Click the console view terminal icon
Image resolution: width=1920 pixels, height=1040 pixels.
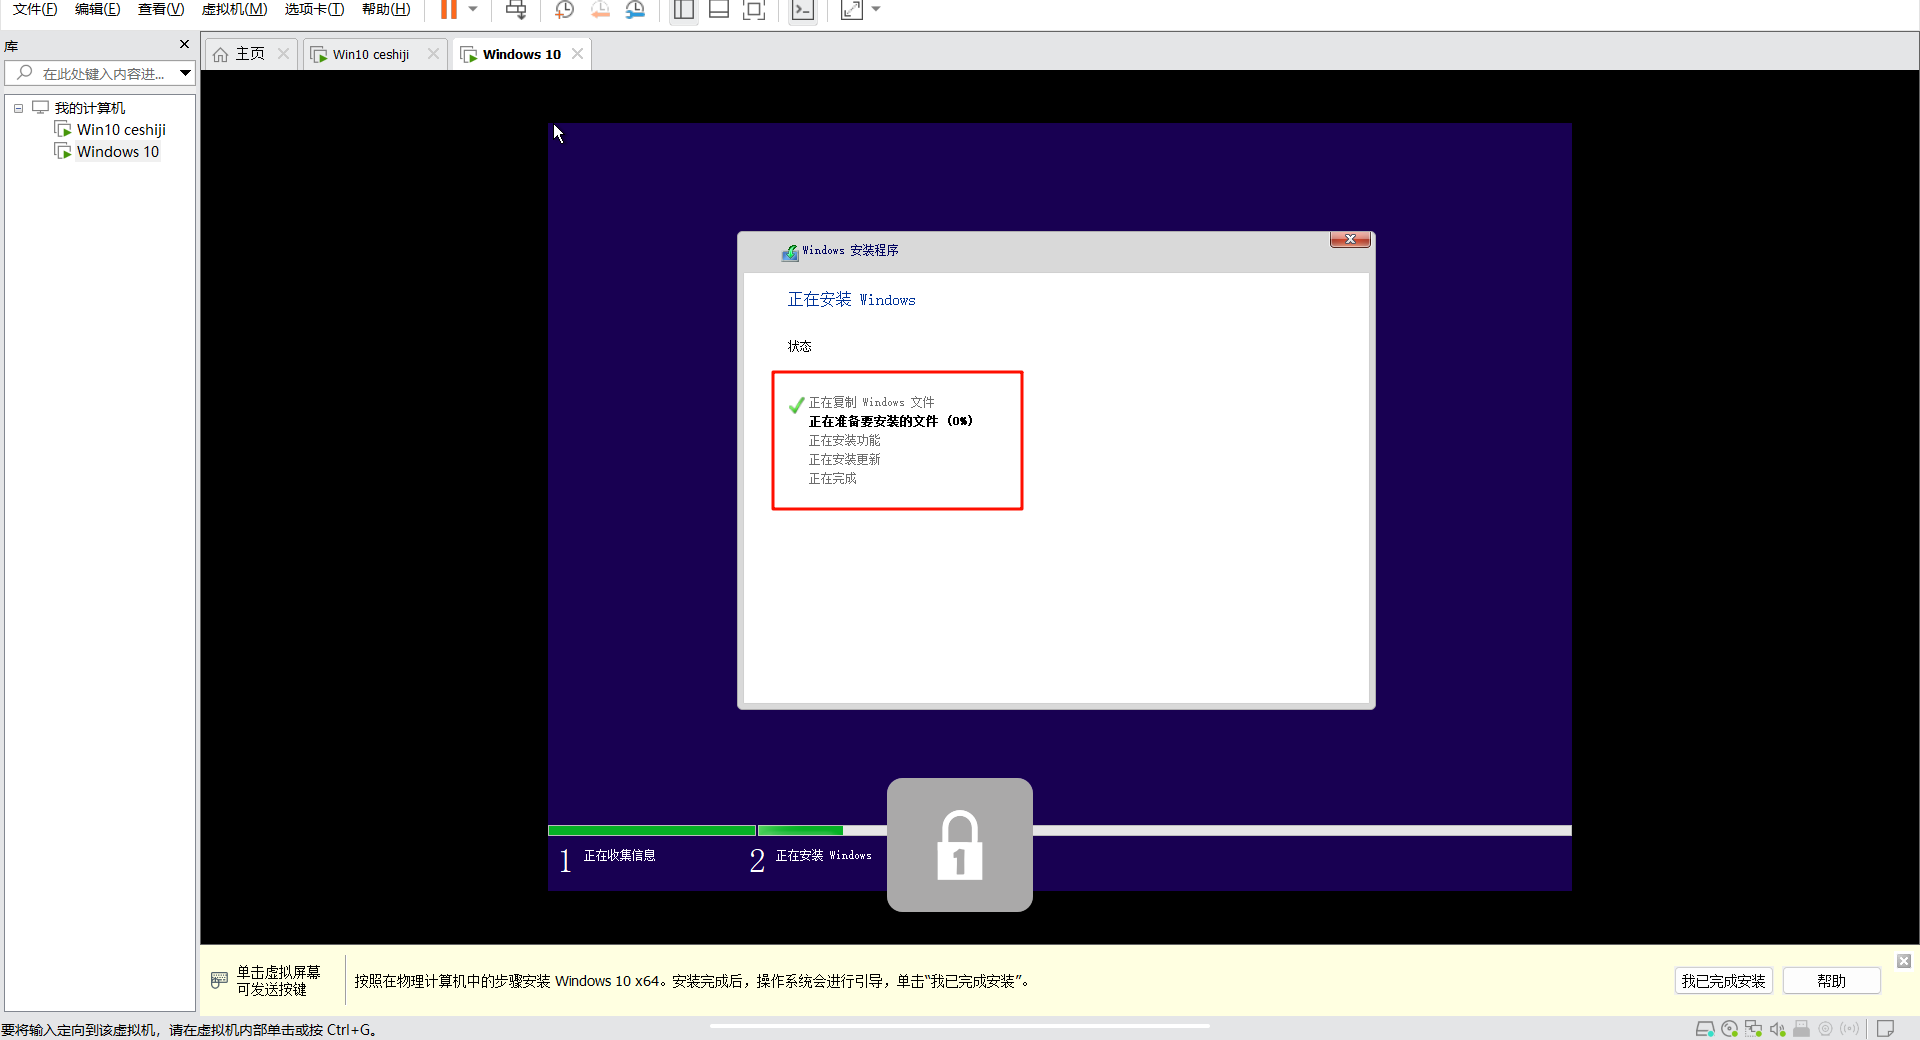click(802, 10)
